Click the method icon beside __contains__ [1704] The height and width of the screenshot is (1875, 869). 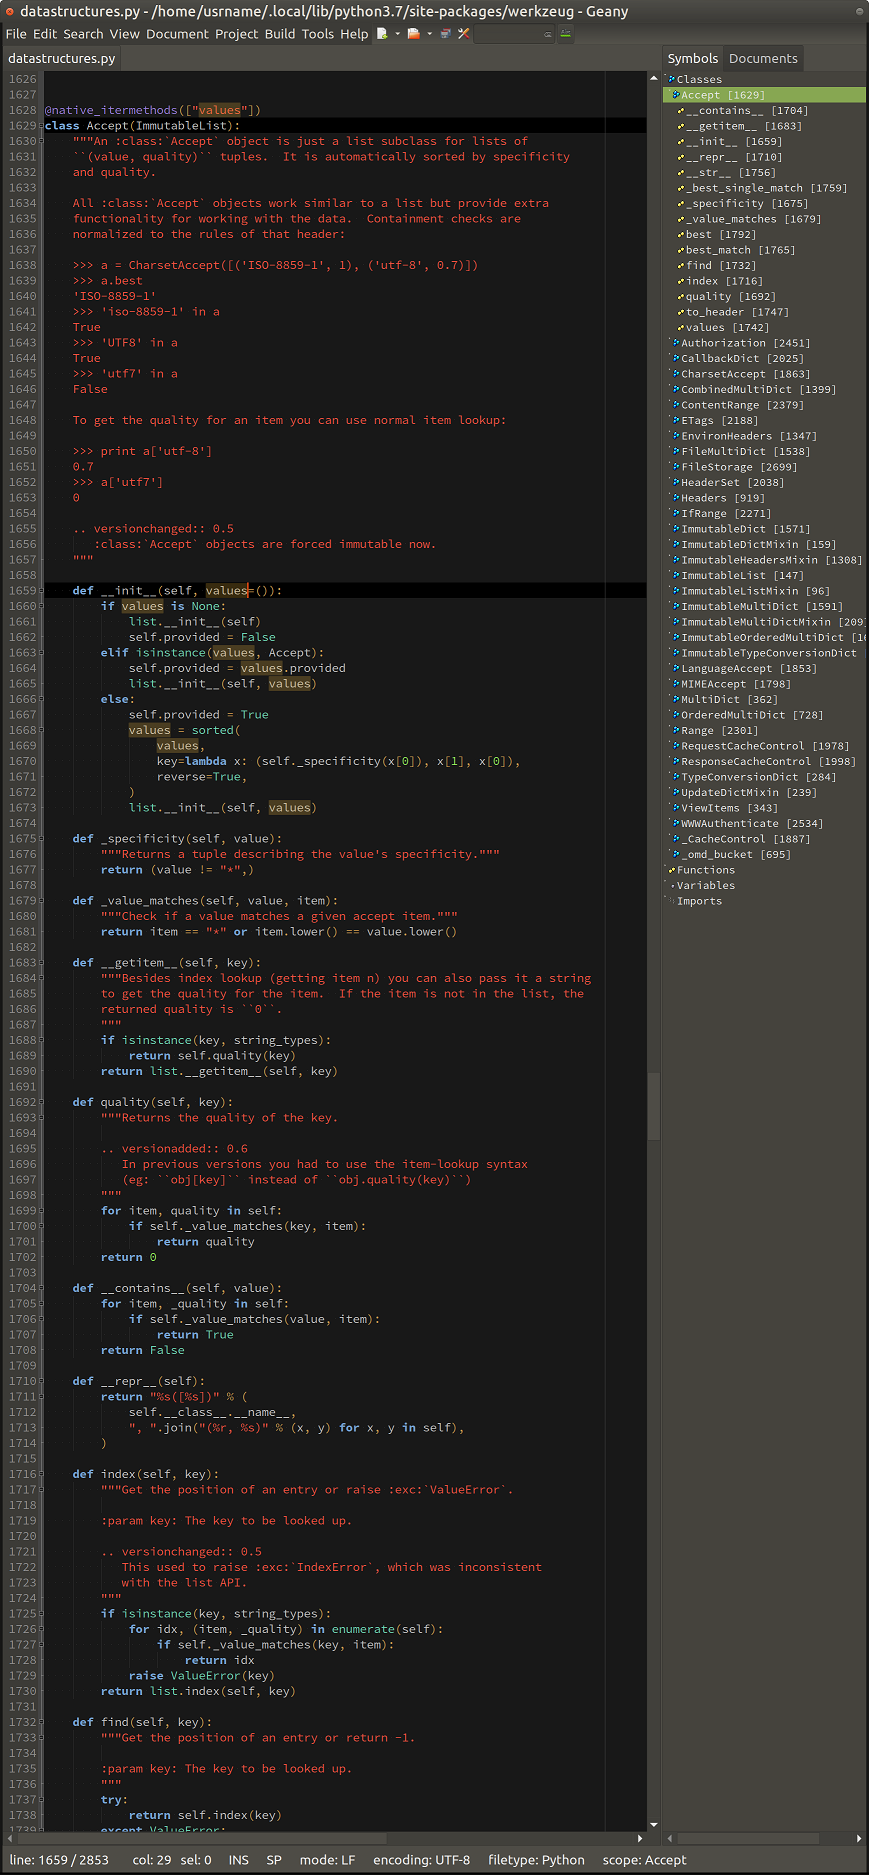(681, 111)
